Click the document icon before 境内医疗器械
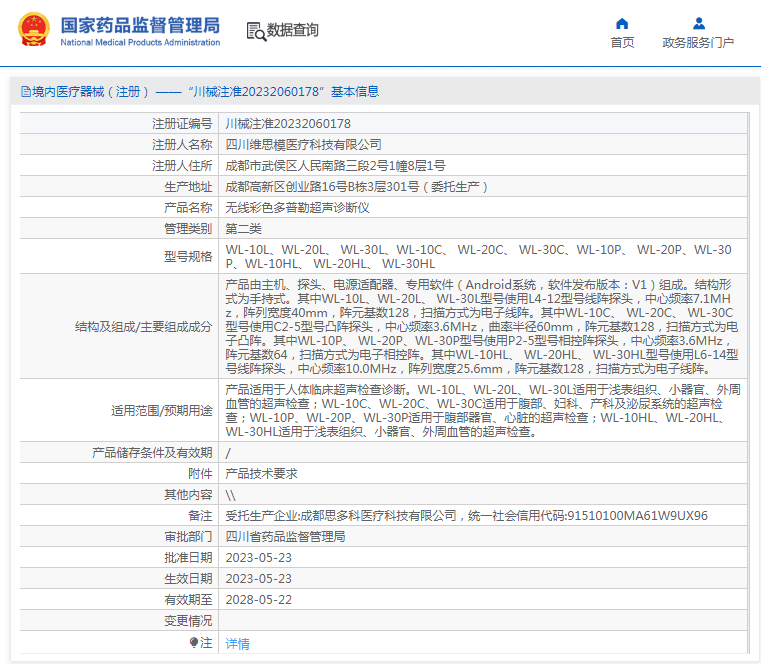Image resolution: width=761 pixels, height=664 pixels. 25,92
